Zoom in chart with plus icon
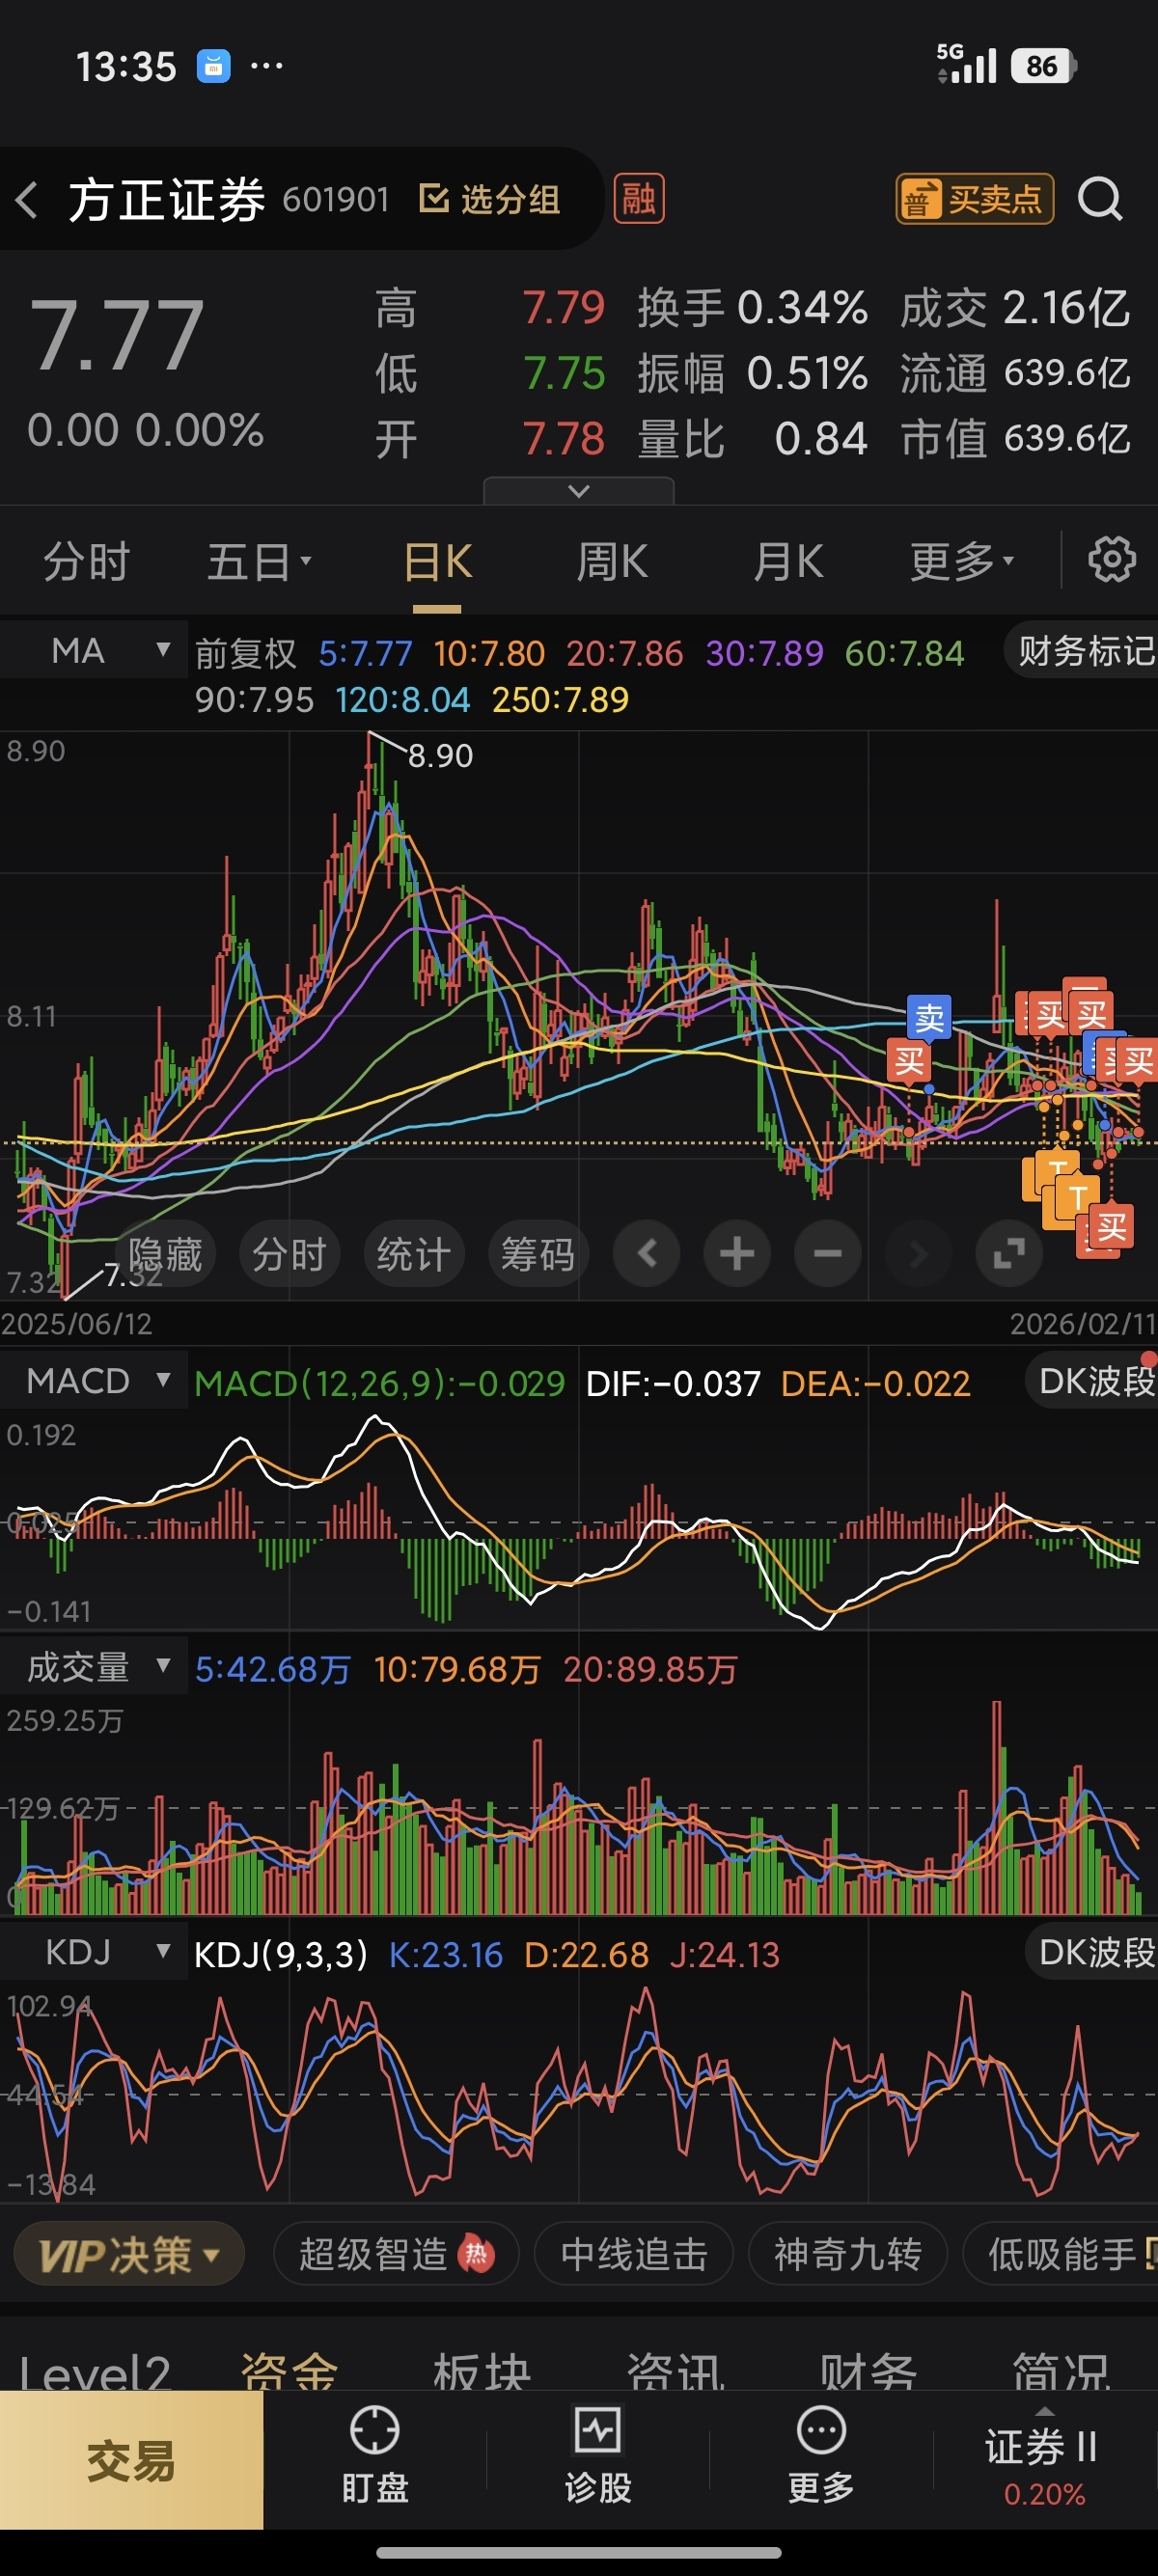1158x2576 pixels. click(737, 1253)
